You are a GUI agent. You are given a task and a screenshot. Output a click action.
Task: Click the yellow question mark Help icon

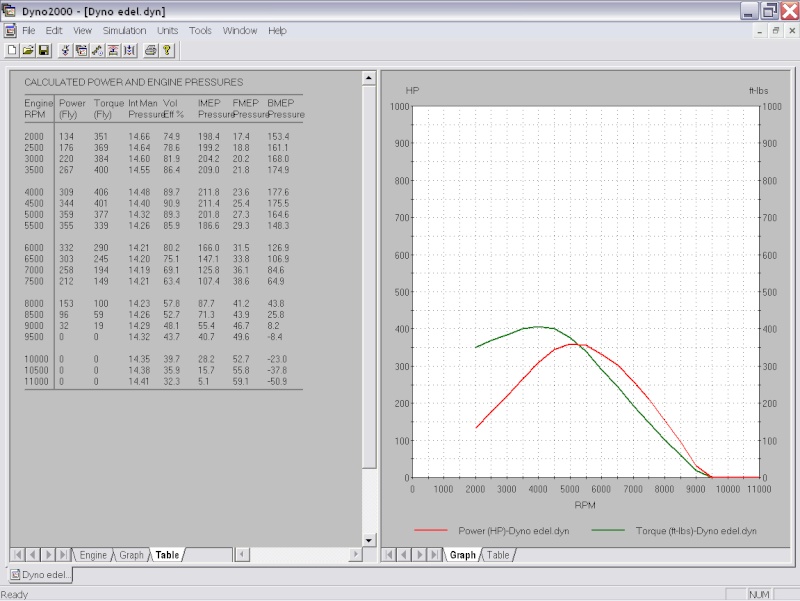[167, 50]
